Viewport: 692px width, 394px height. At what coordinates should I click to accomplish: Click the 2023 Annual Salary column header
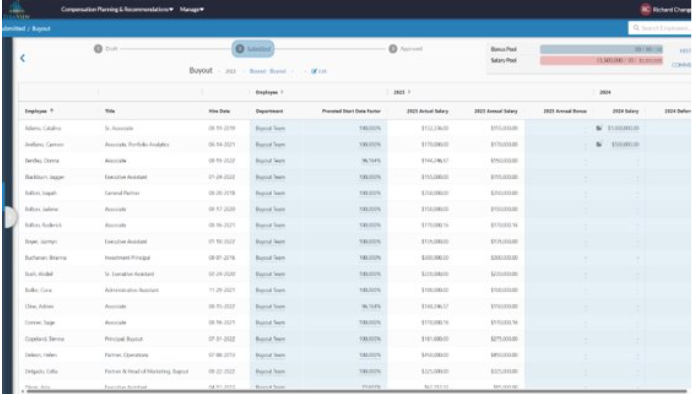[x=496, y=111]
